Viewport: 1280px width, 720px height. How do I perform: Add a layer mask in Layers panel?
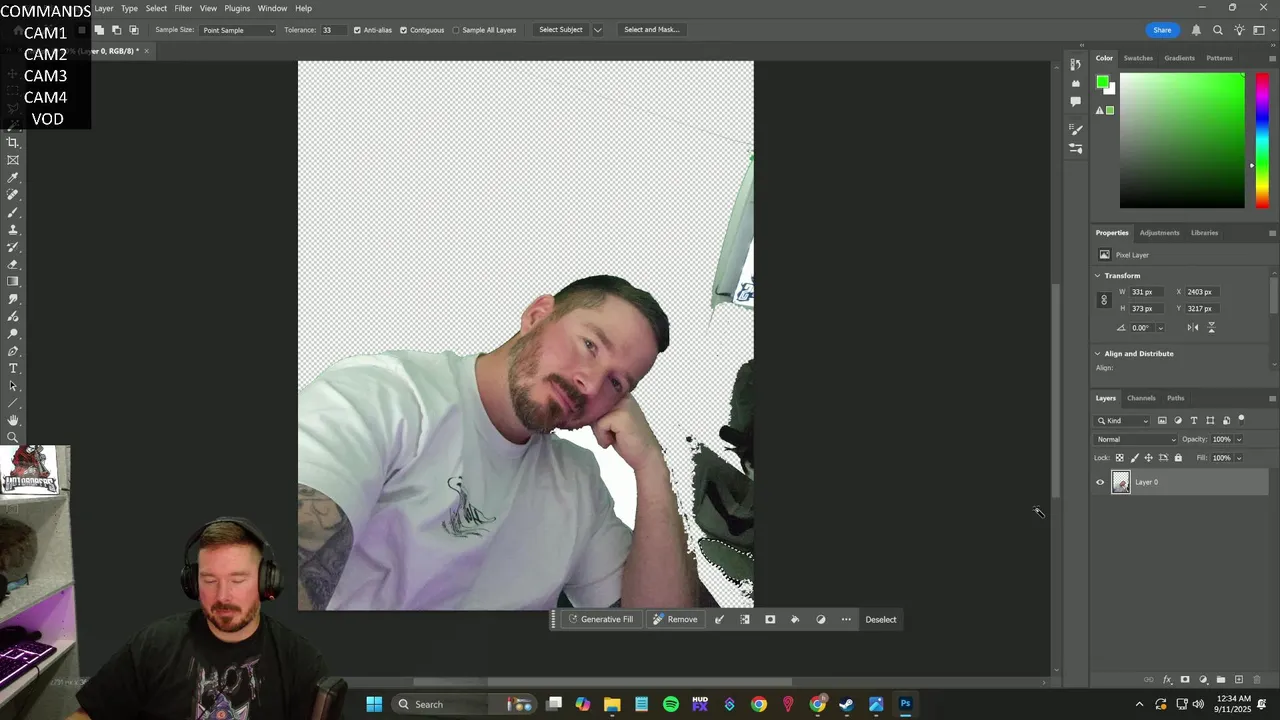(x=1185, y=680)
